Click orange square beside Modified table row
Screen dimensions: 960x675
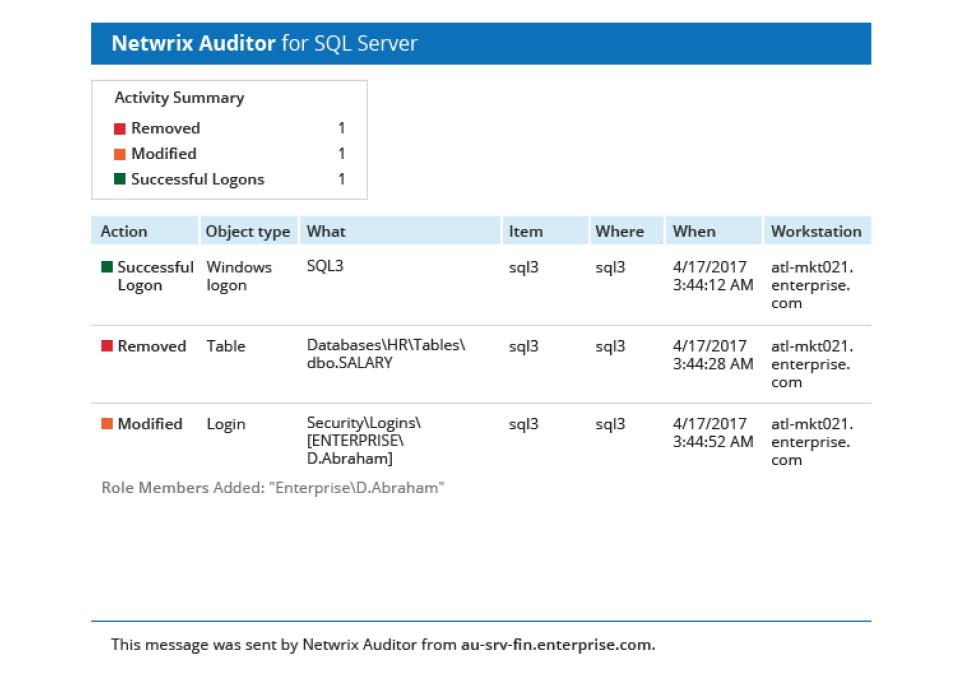[x=107, y=423]
